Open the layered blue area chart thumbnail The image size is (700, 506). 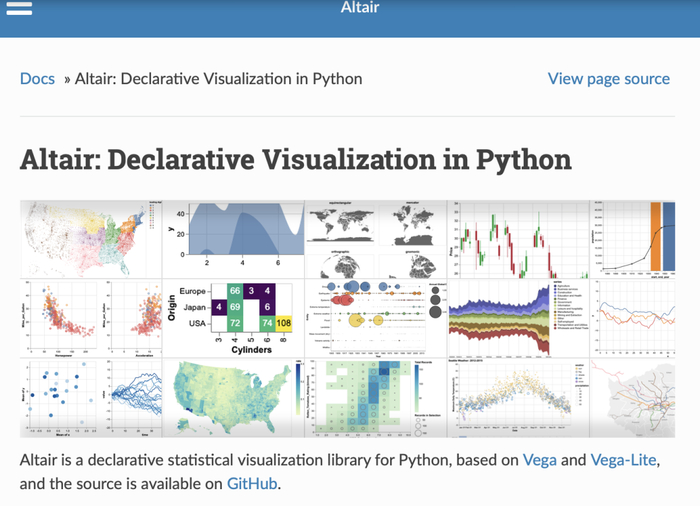(x=233, y=239)
